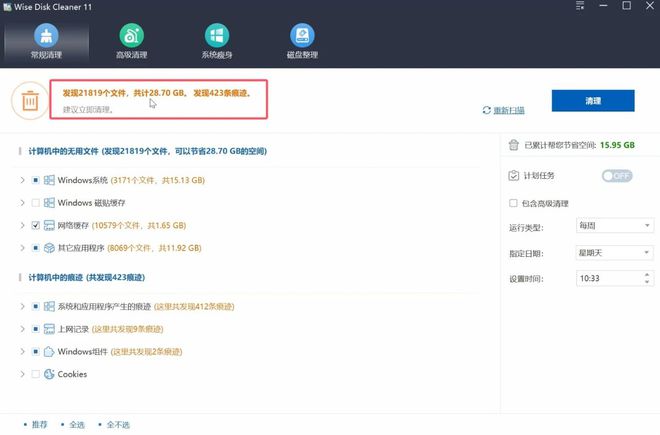
Task: Open the 高级清理 icon in toolbar
Action: [x=131, y=38]
